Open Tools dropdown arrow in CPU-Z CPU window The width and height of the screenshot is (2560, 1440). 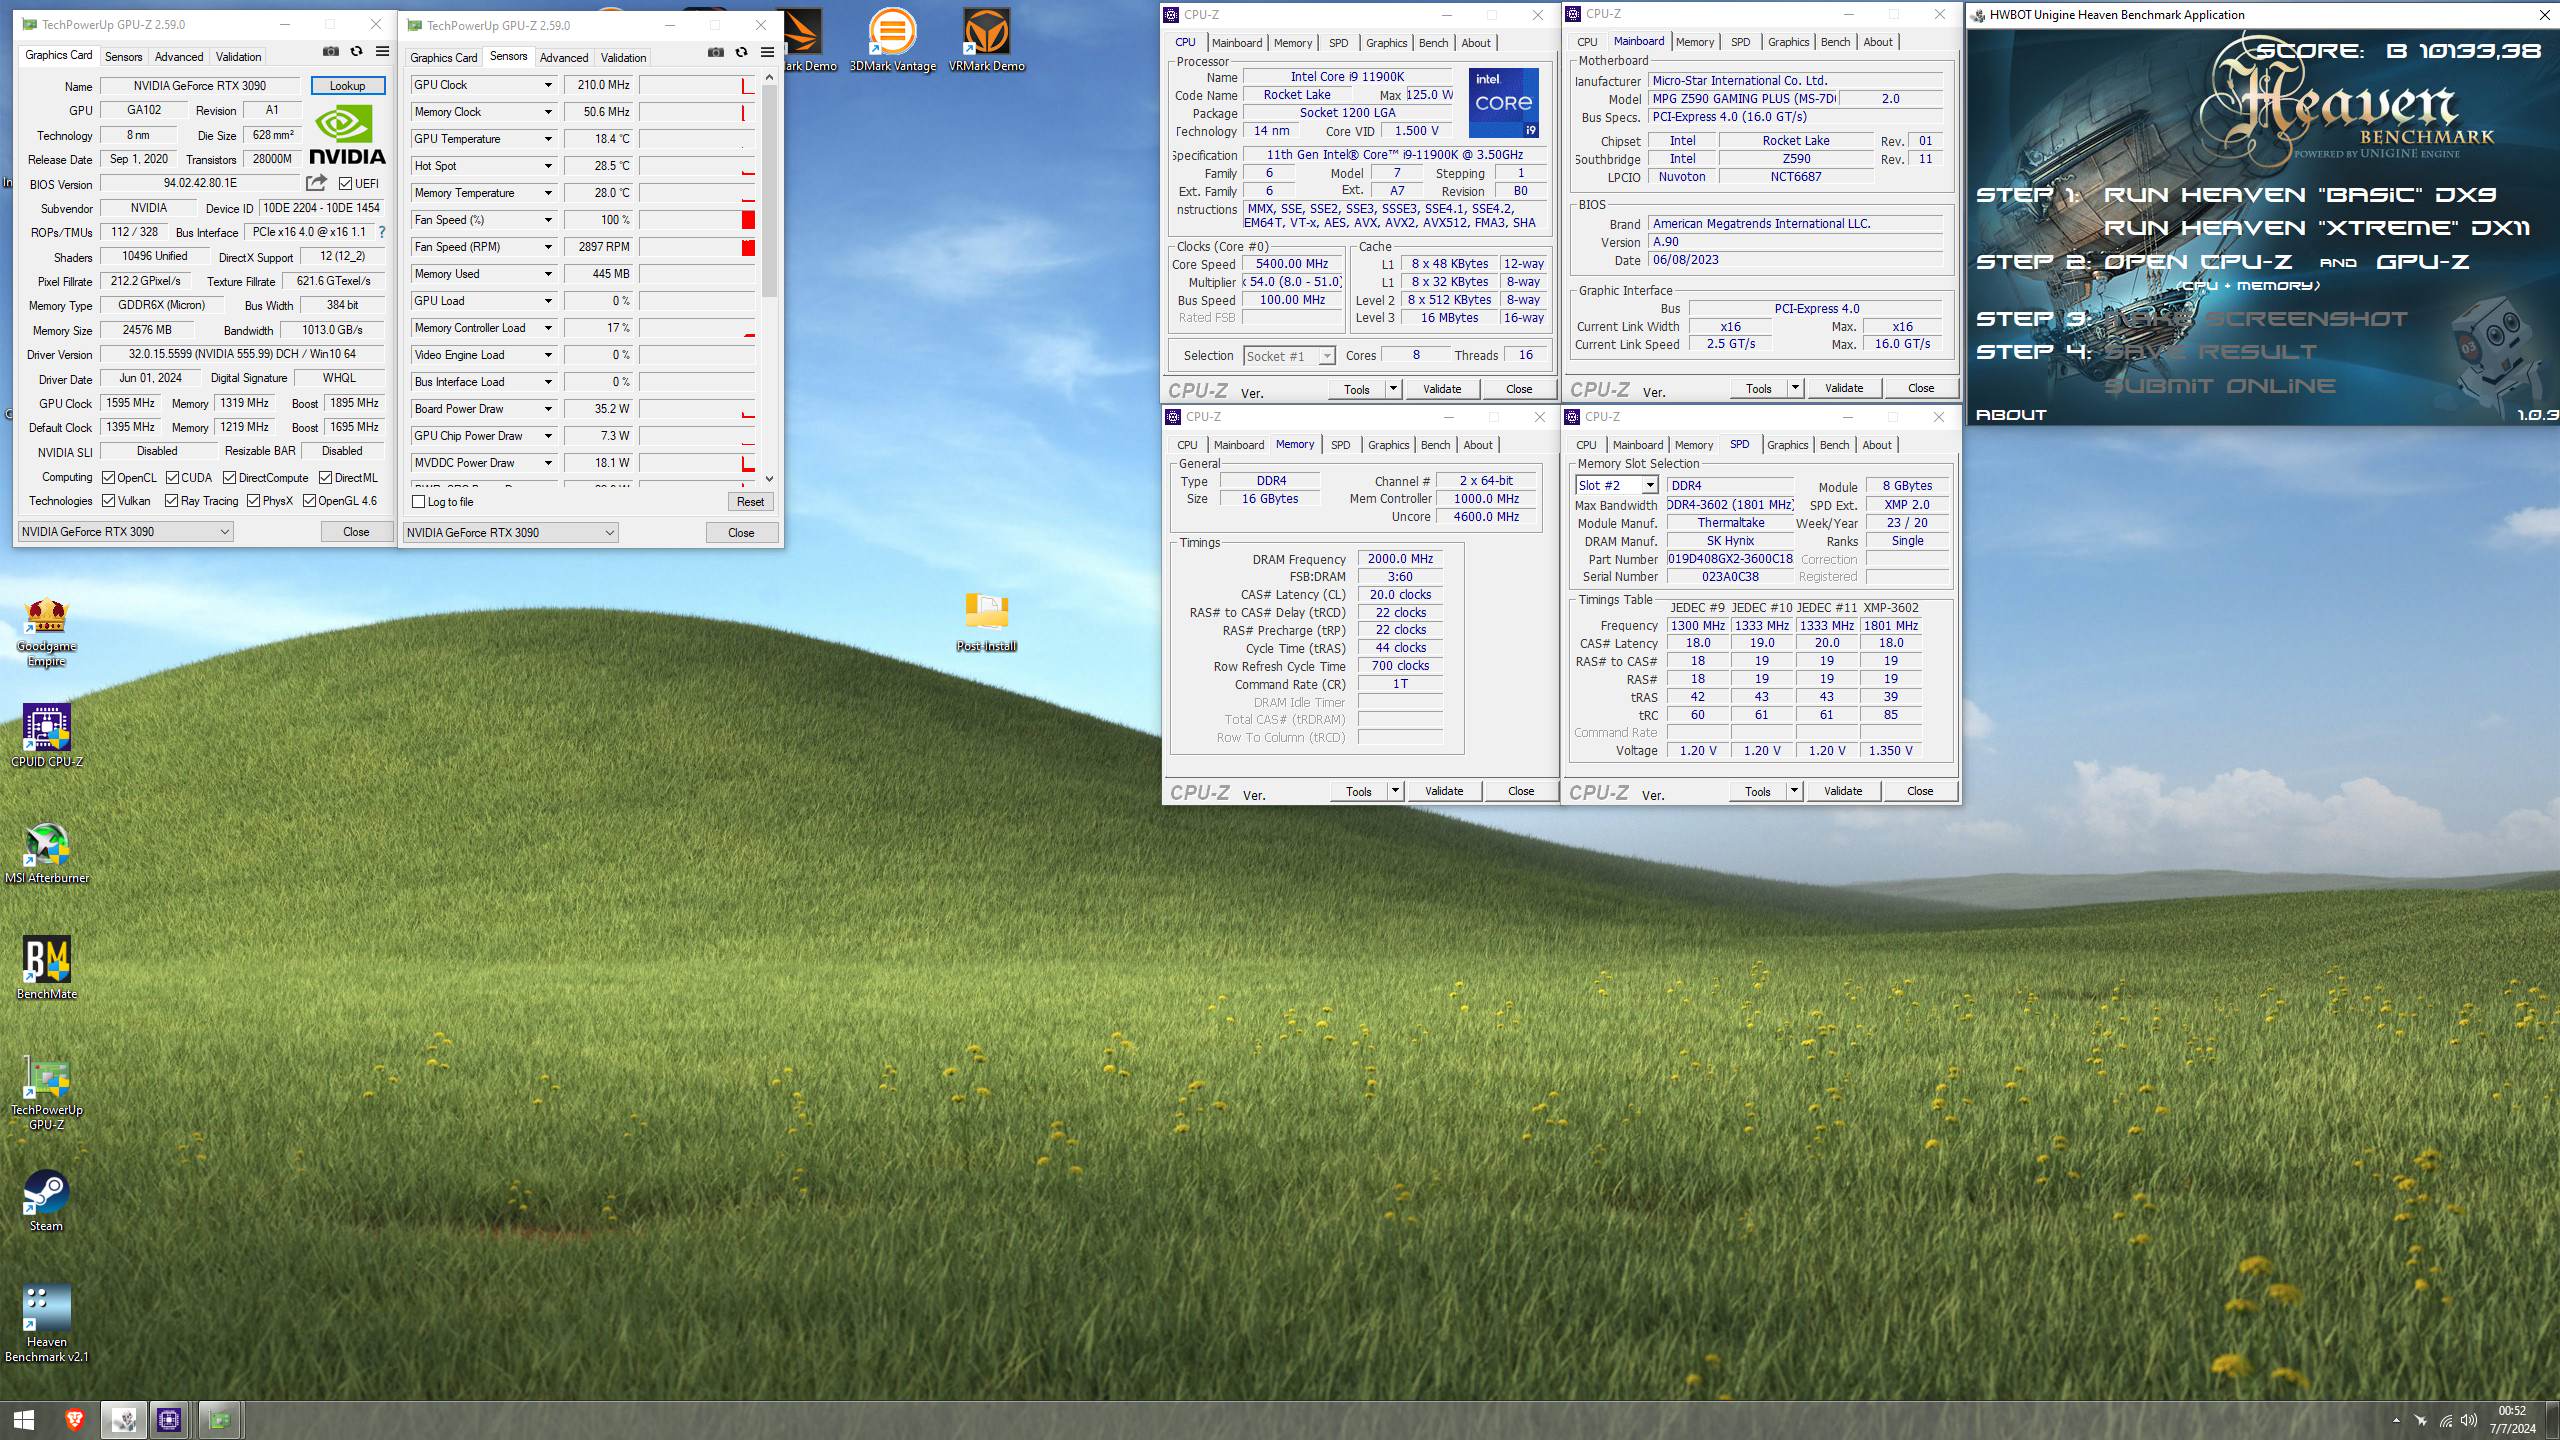(1393, 389)
